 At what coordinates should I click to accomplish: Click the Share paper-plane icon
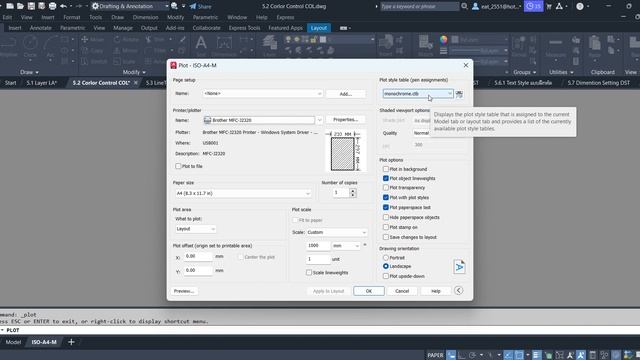[193, 6]
